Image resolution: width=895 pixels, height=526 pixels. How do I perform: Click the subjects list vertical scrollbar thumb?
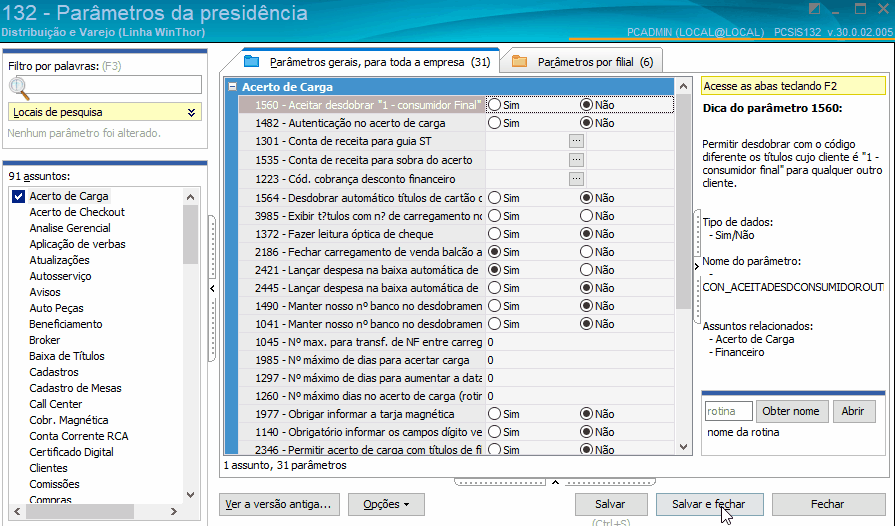(191, 234)
